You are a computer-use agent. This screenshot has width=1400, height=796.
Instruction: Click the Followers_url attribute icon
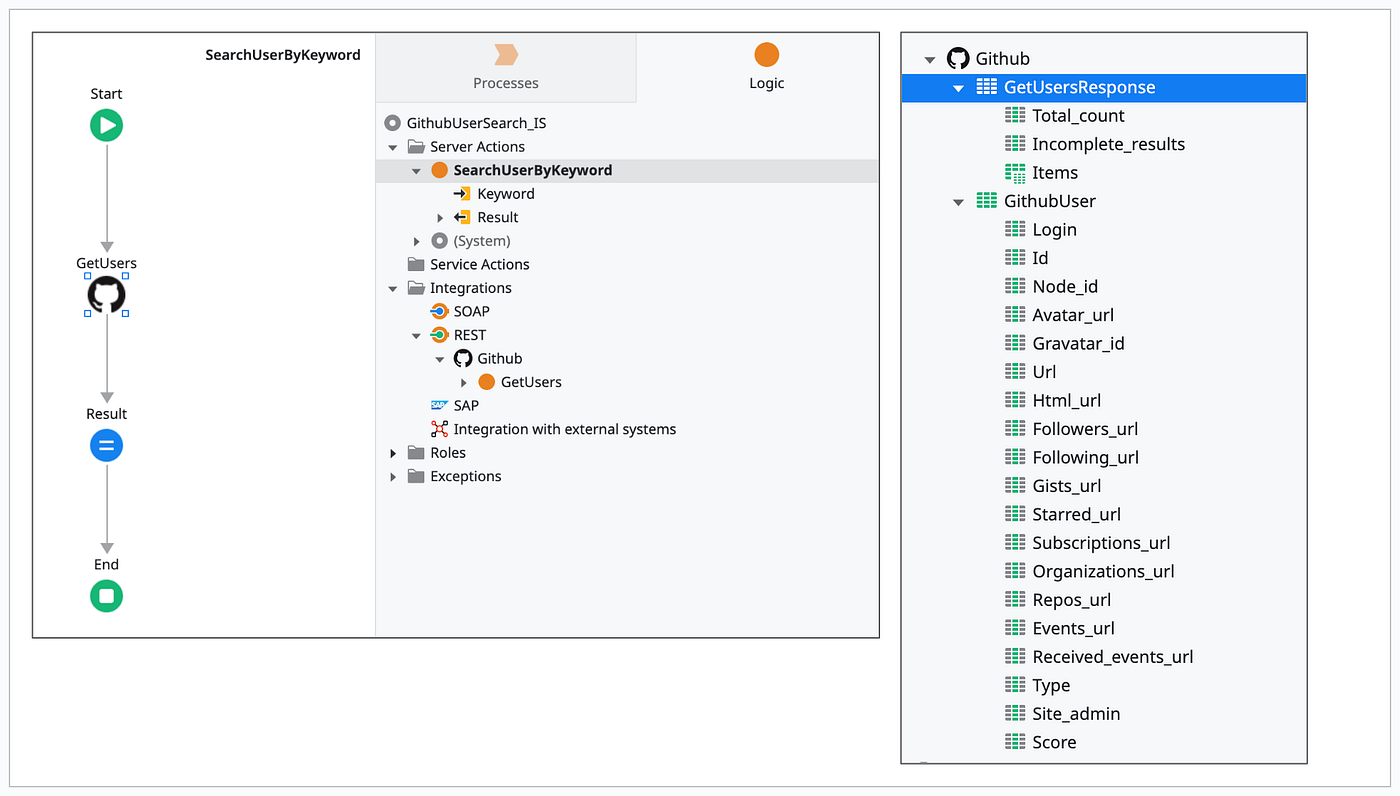point(1015,429)
